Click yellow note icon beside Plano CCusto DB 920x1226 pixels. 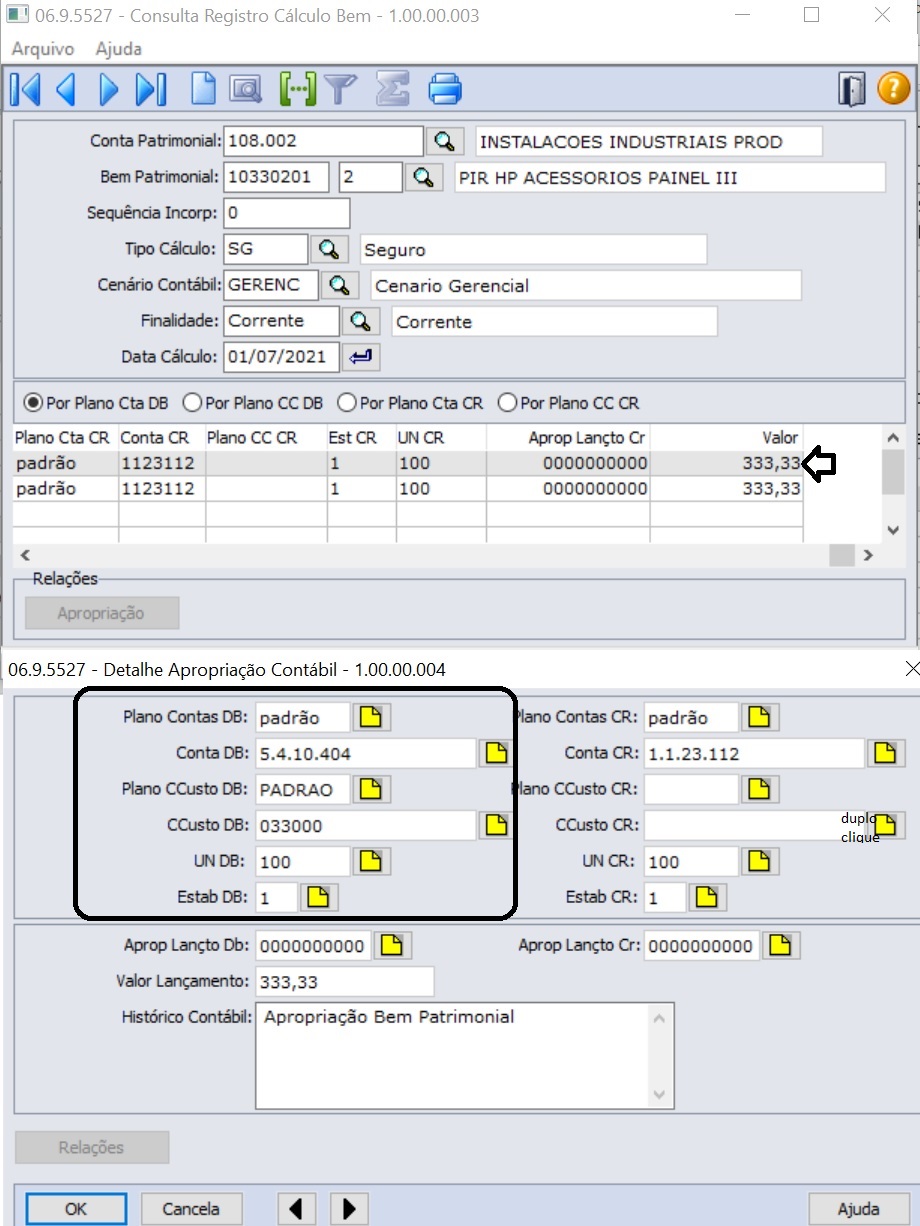(372, 789)
